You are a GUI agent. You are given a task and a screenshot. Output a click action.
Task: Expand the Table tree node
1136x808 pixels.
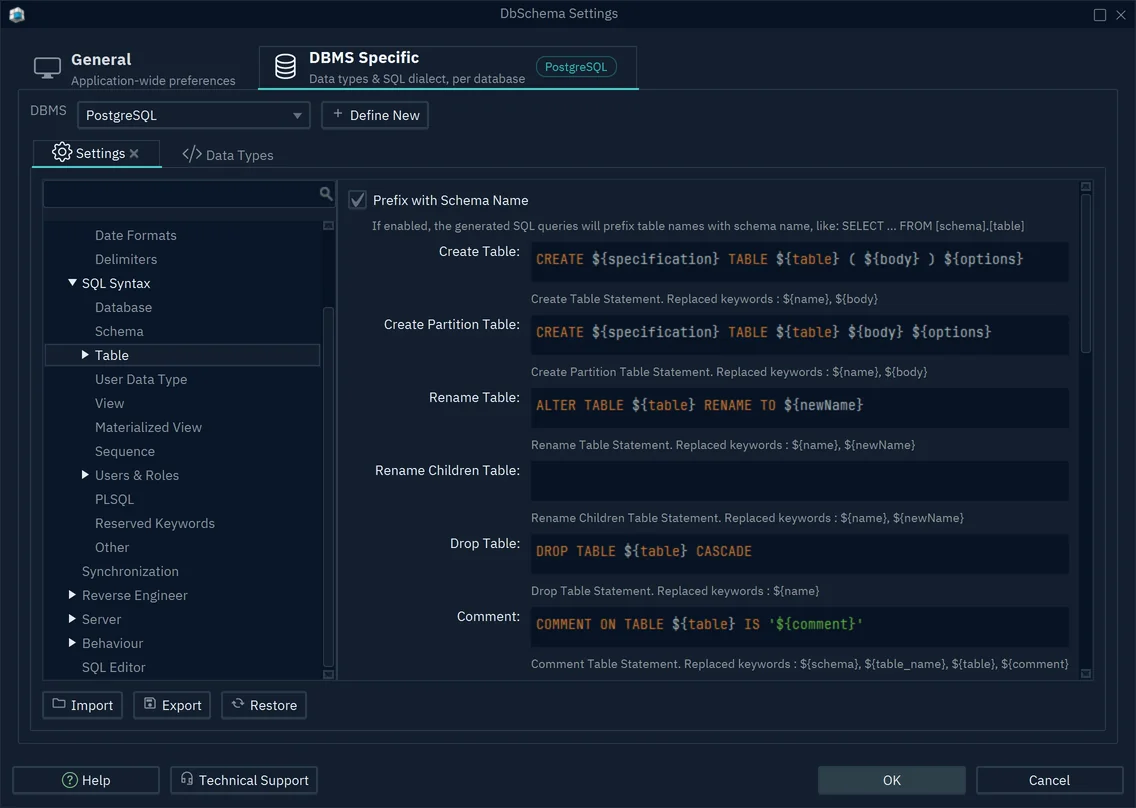[x=85, y=354]
